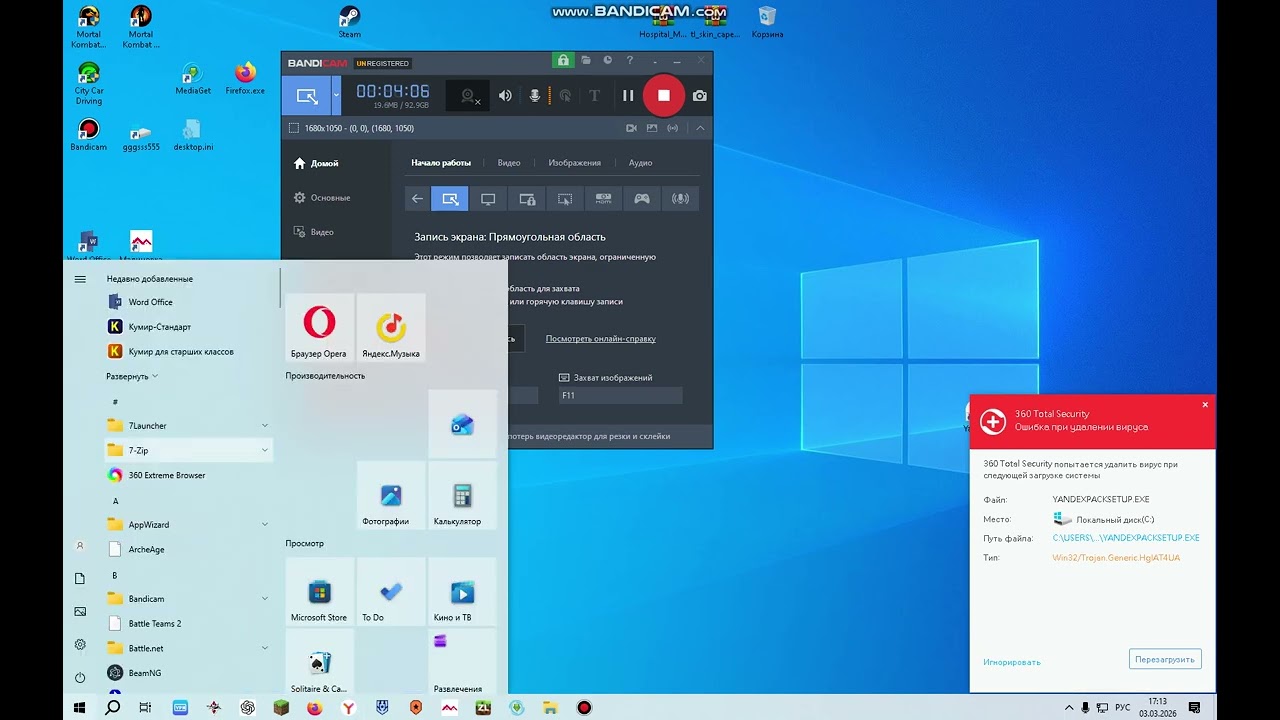This screenshot has width=1280, height=720.
Task: Click the F11 image capture hotkey field
Action: point(620,396)
